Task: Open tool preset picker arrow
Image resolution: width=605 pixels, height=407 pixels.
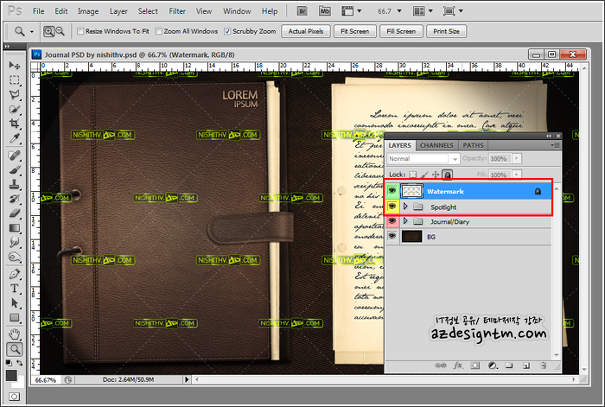Action: 32,31
